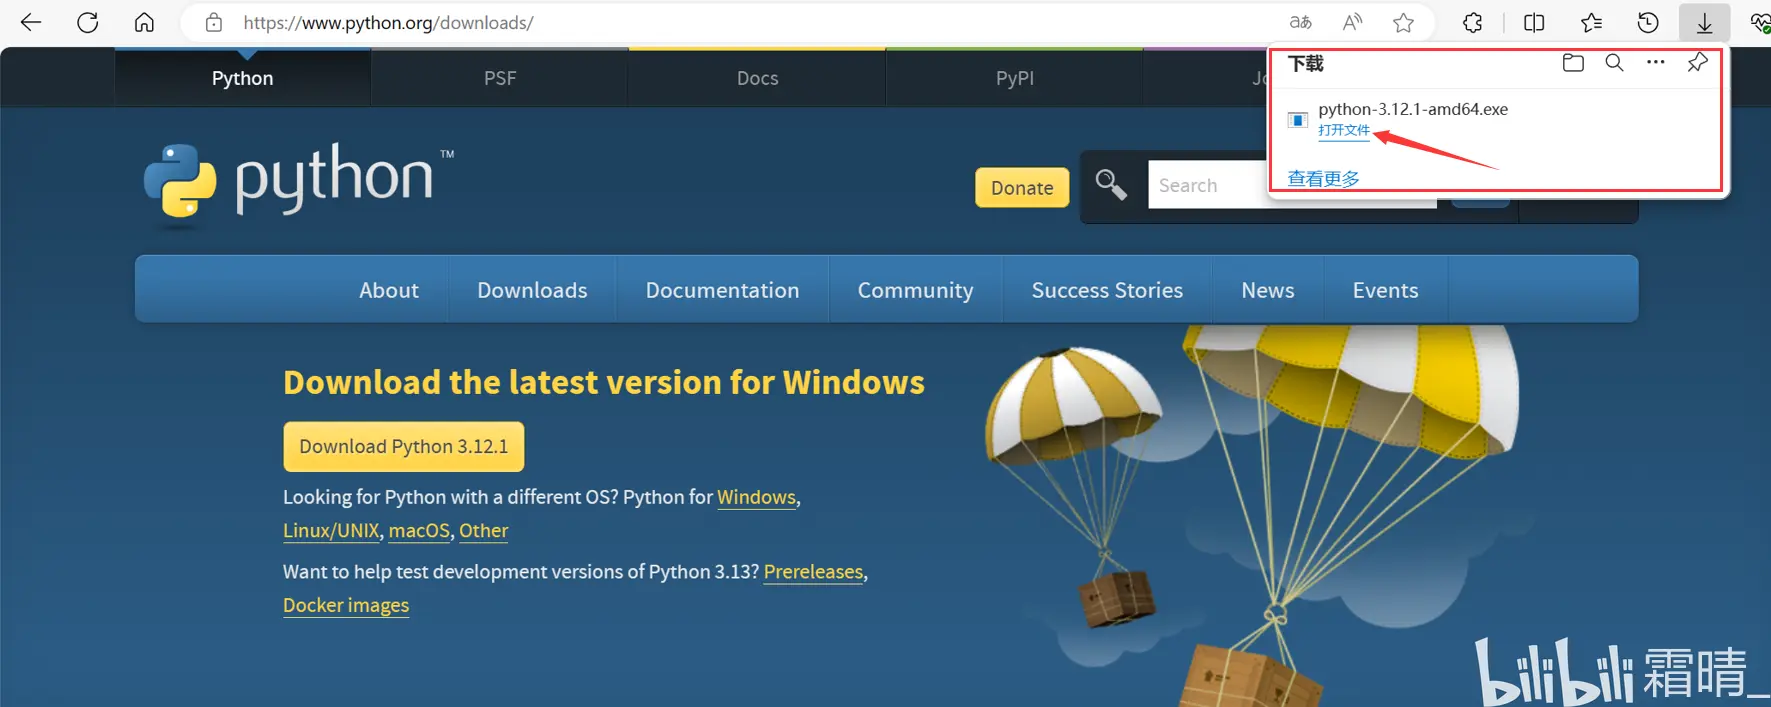Toggle the downloads toolbar icon
Viewport: 1771px width, 707px height.
1705,22
